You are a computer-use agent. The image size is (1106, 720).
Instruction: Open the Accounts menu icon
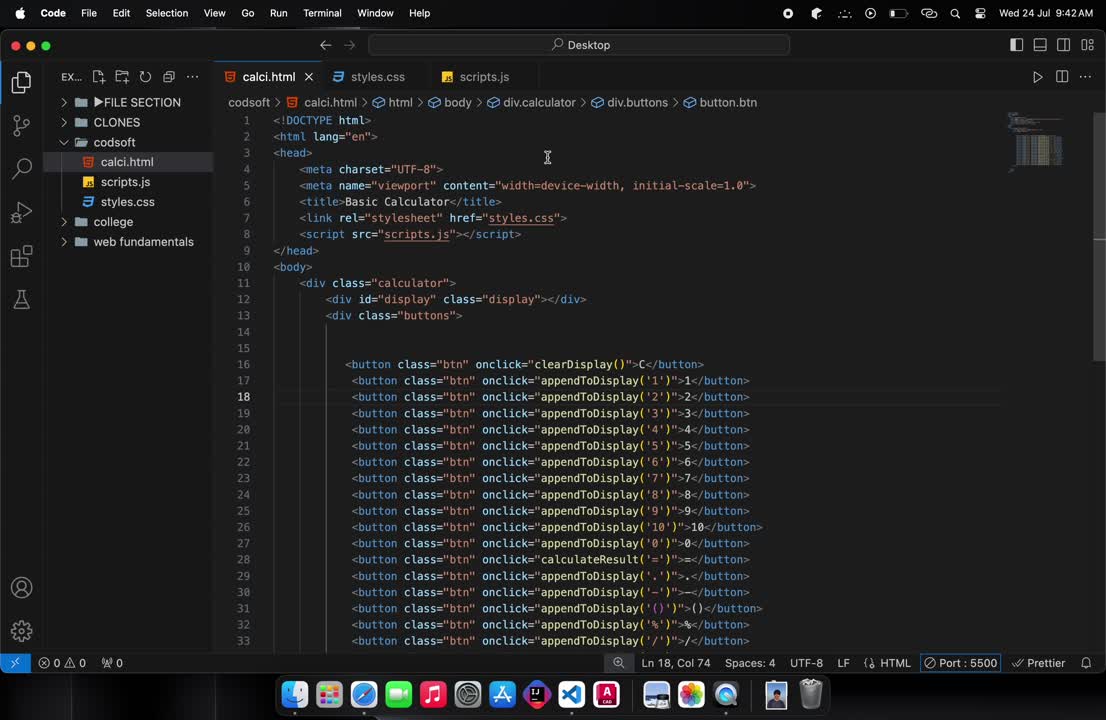coord(21,587)
